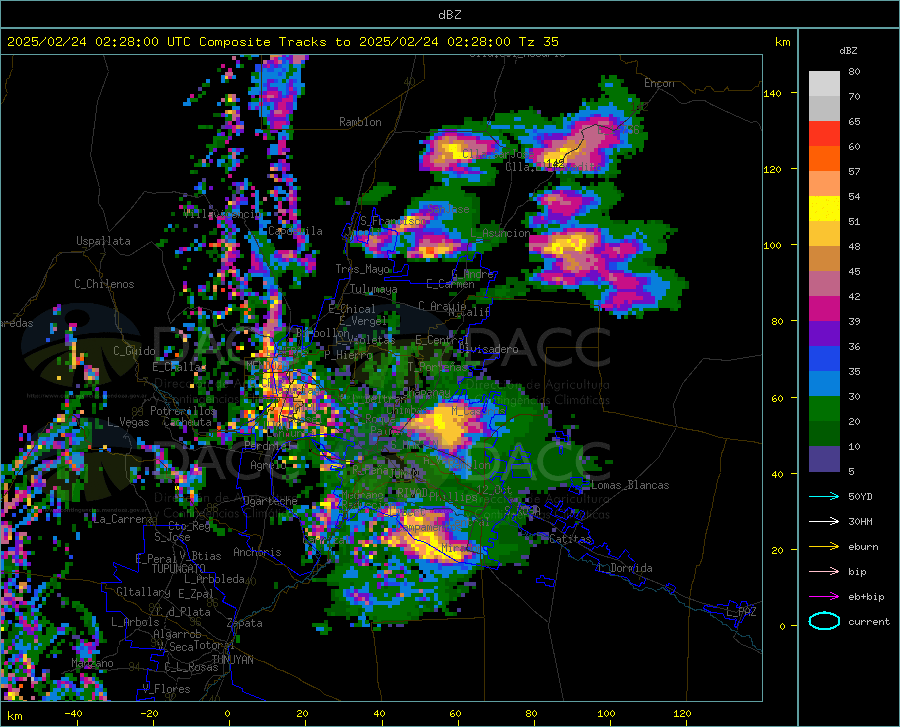Click the Tres_Mayo place label
The width and height of the screenshot is (900, 727).
[362, 269]
